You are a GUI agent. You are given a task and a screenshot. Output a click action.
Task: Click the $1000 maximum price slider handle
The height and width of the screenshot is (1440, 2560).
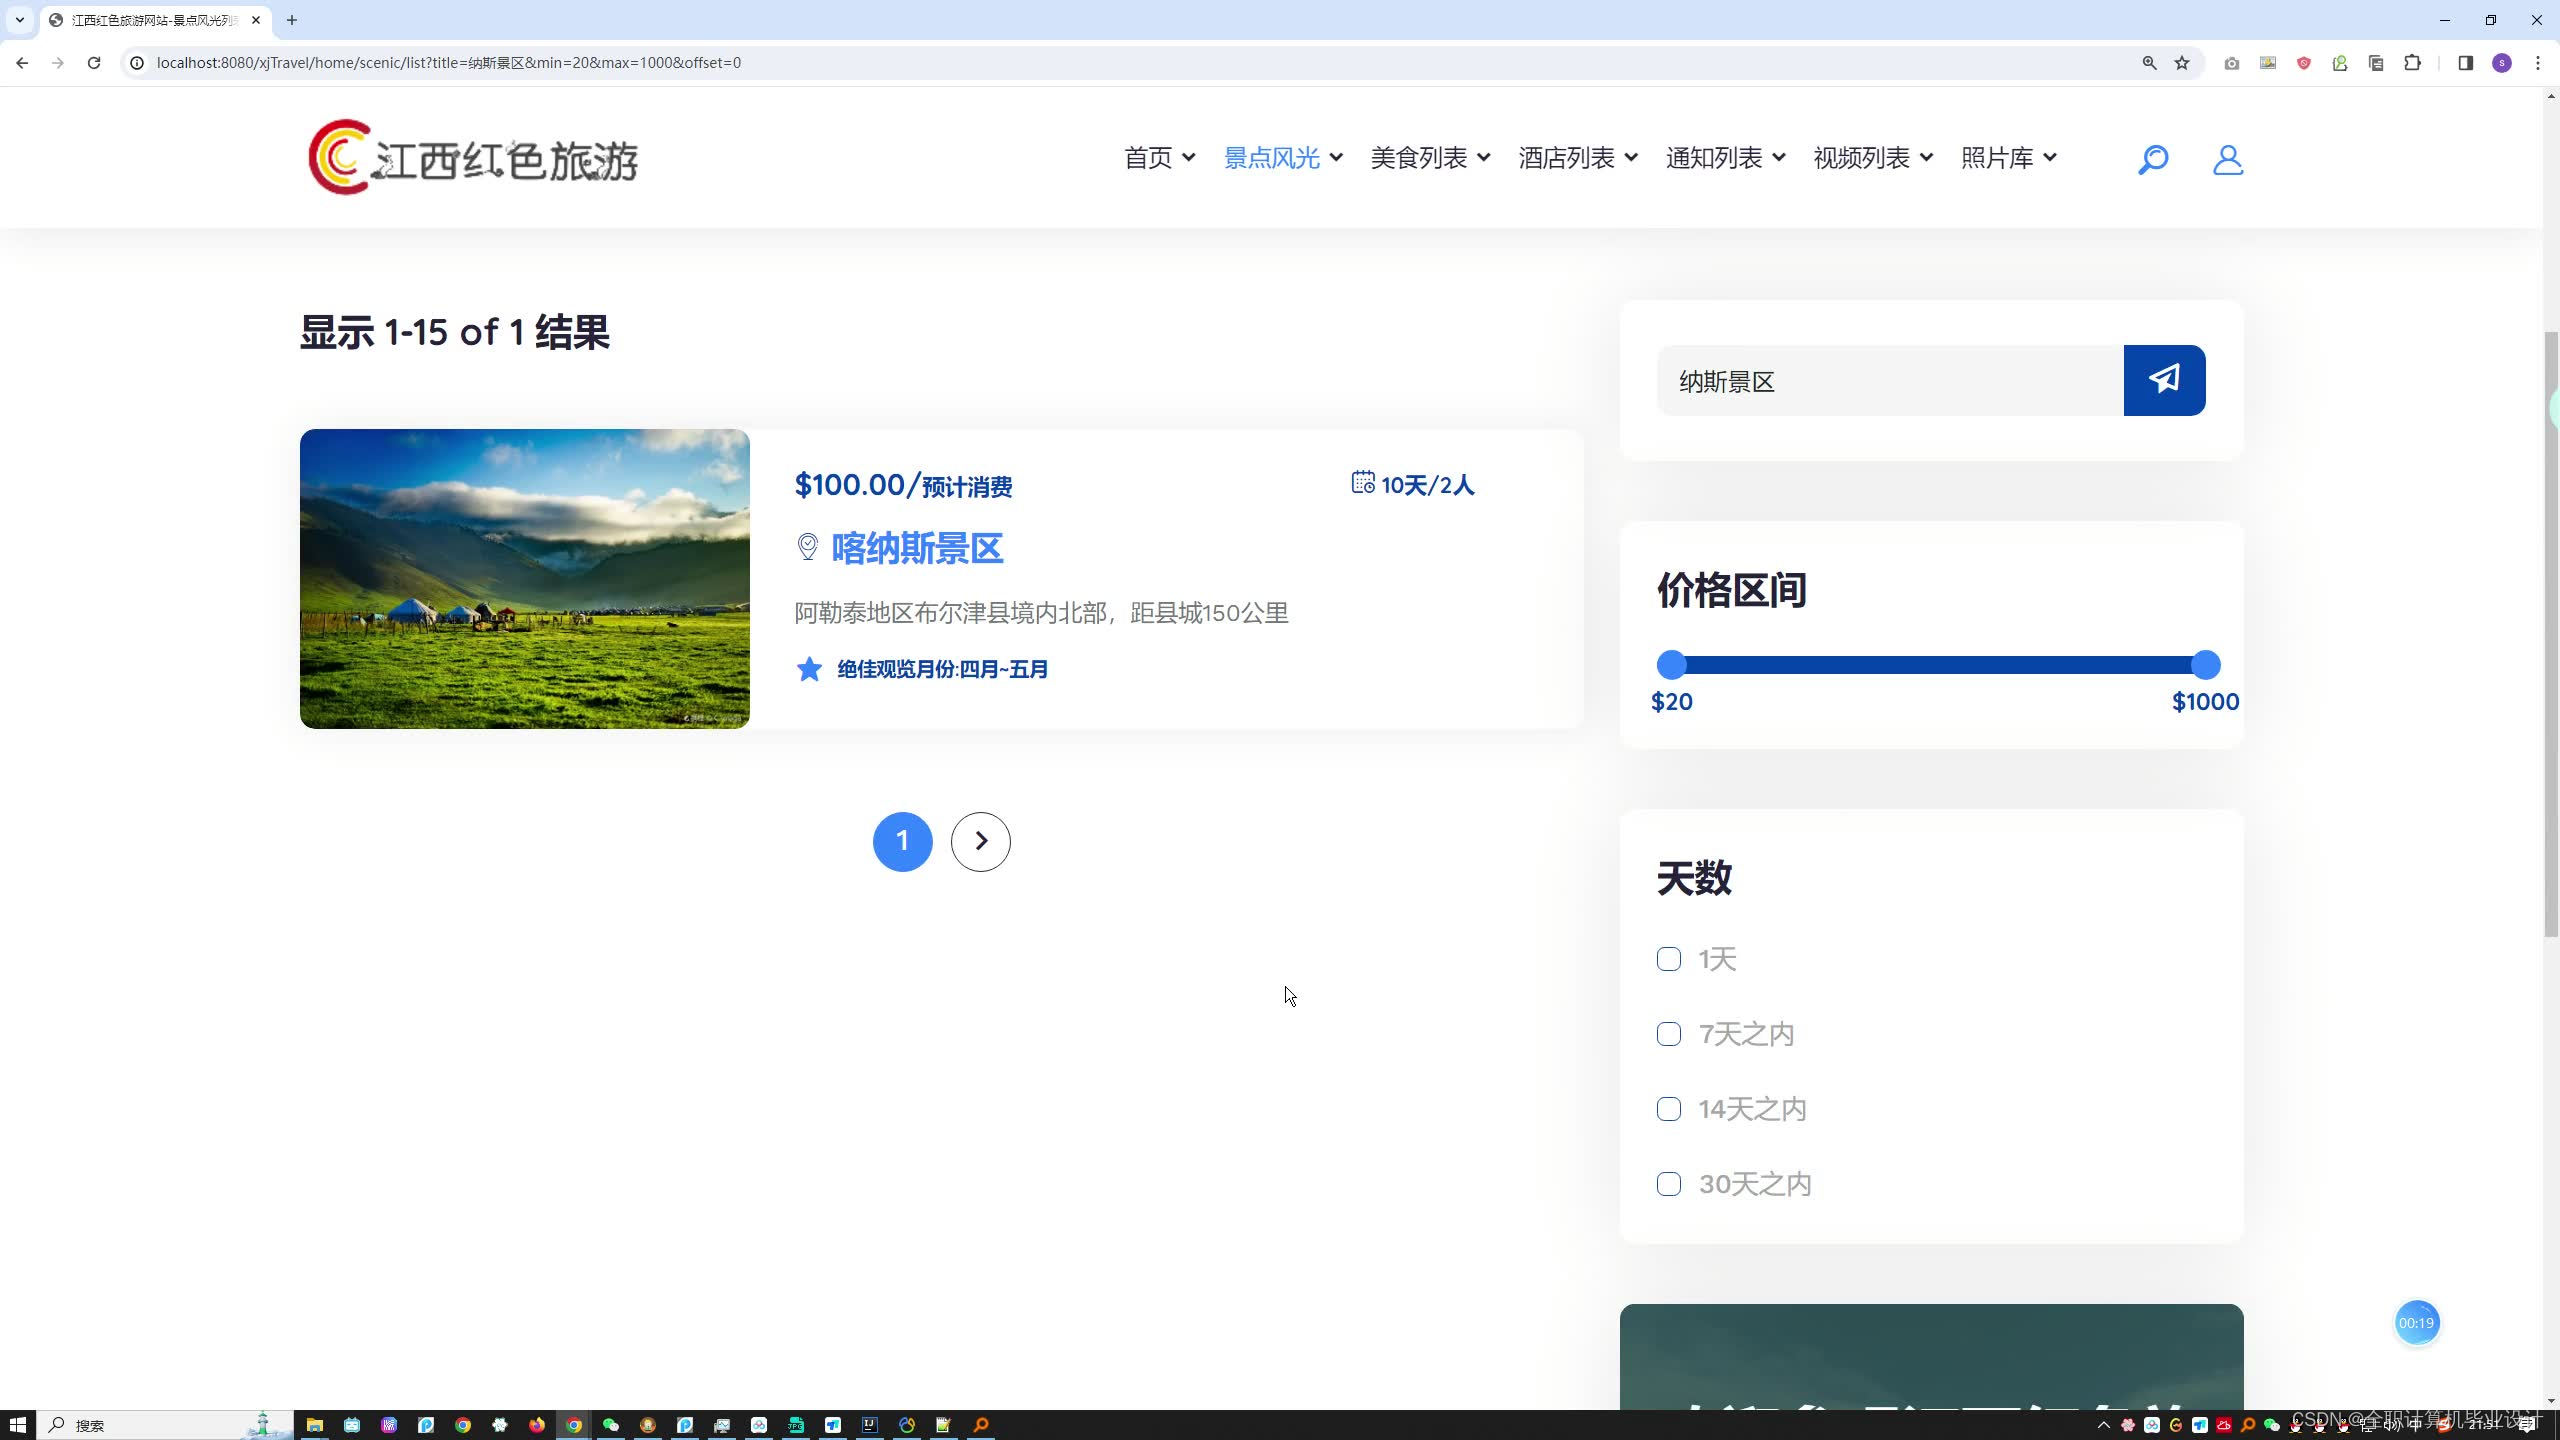tap(2205, 665)
